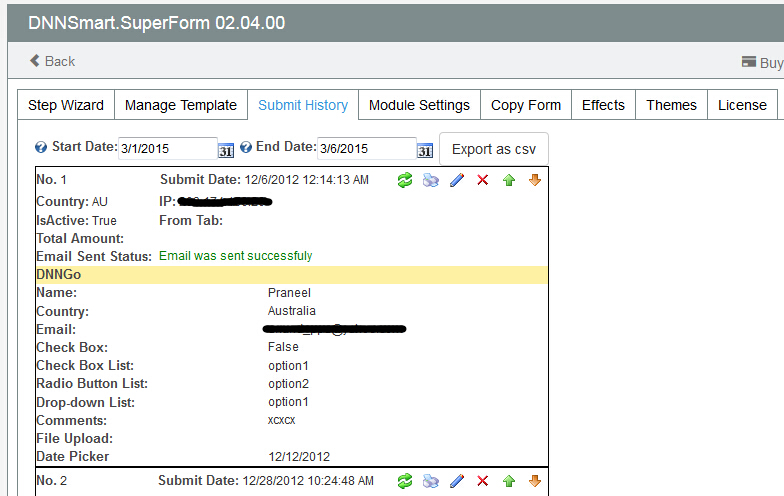Click the End Date input field

point(367,148)
